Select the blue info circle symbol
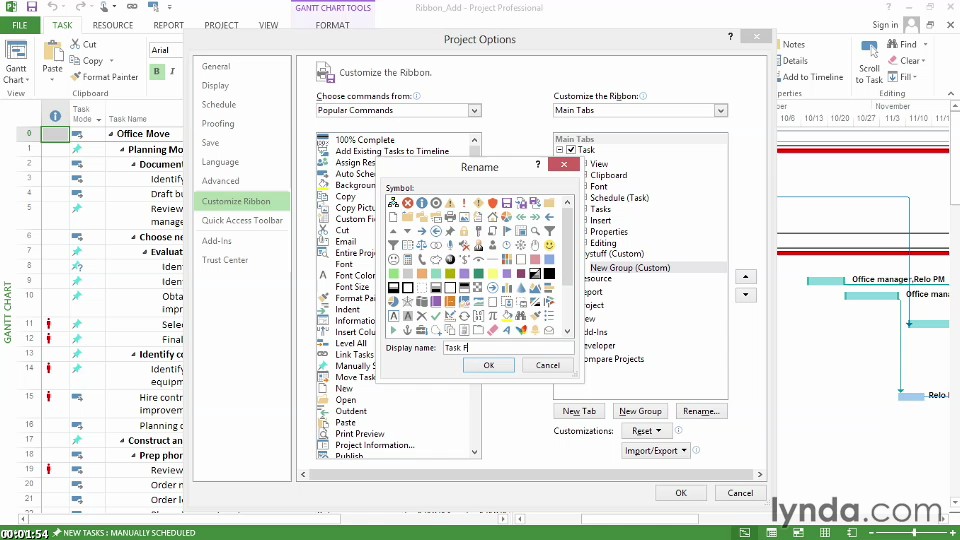The width and height of the screenshot is (960, 540). pos(422,203)
